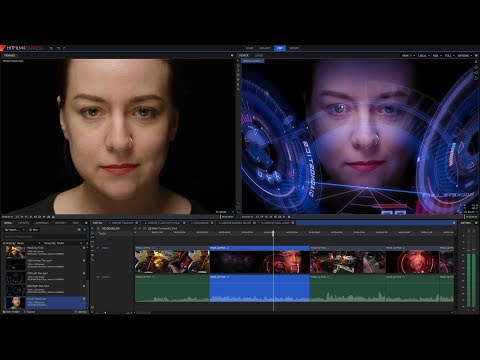Switch to the Media panel tab
480x360 pixels.
point(8,223)
